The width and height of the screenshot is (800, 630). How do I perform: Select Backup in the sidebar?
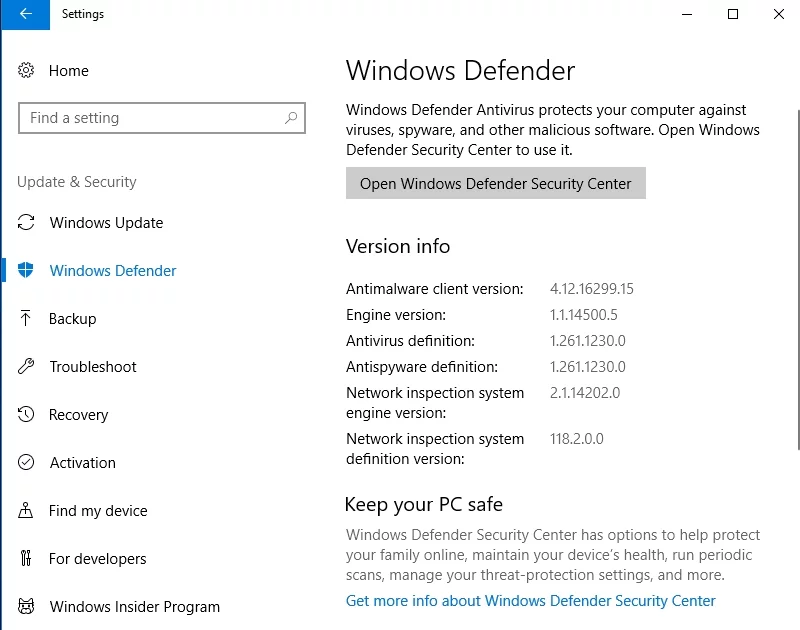point(73,319)
